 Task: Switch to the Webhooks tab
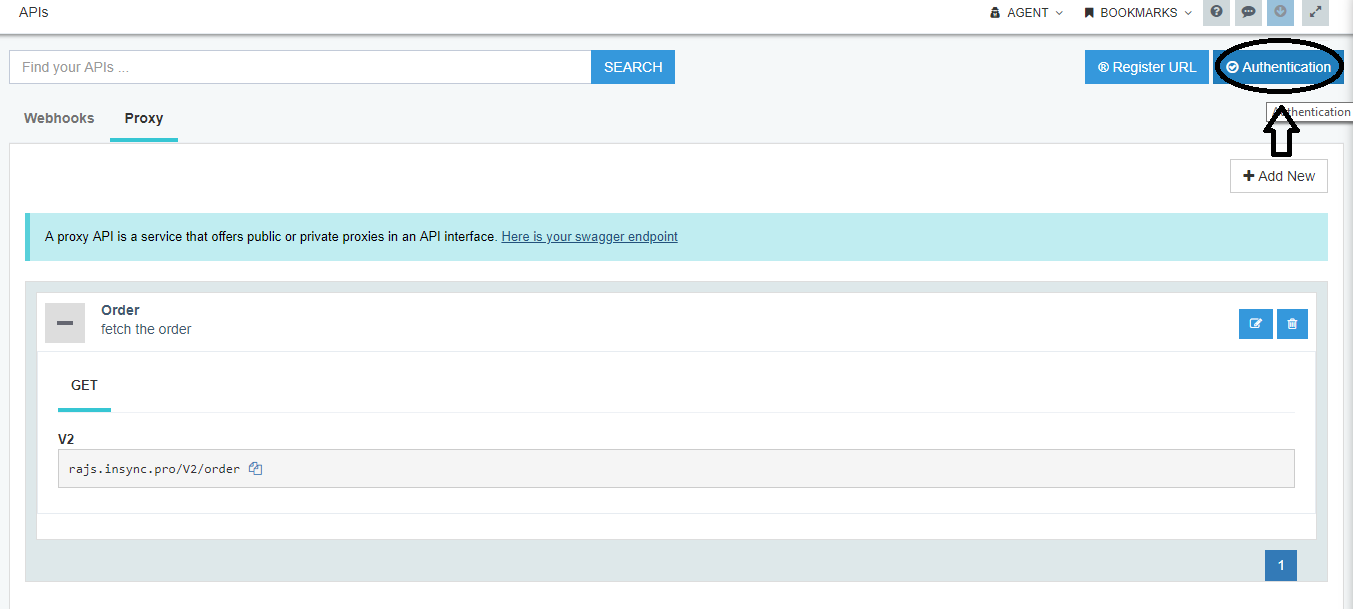pos(59,118)
